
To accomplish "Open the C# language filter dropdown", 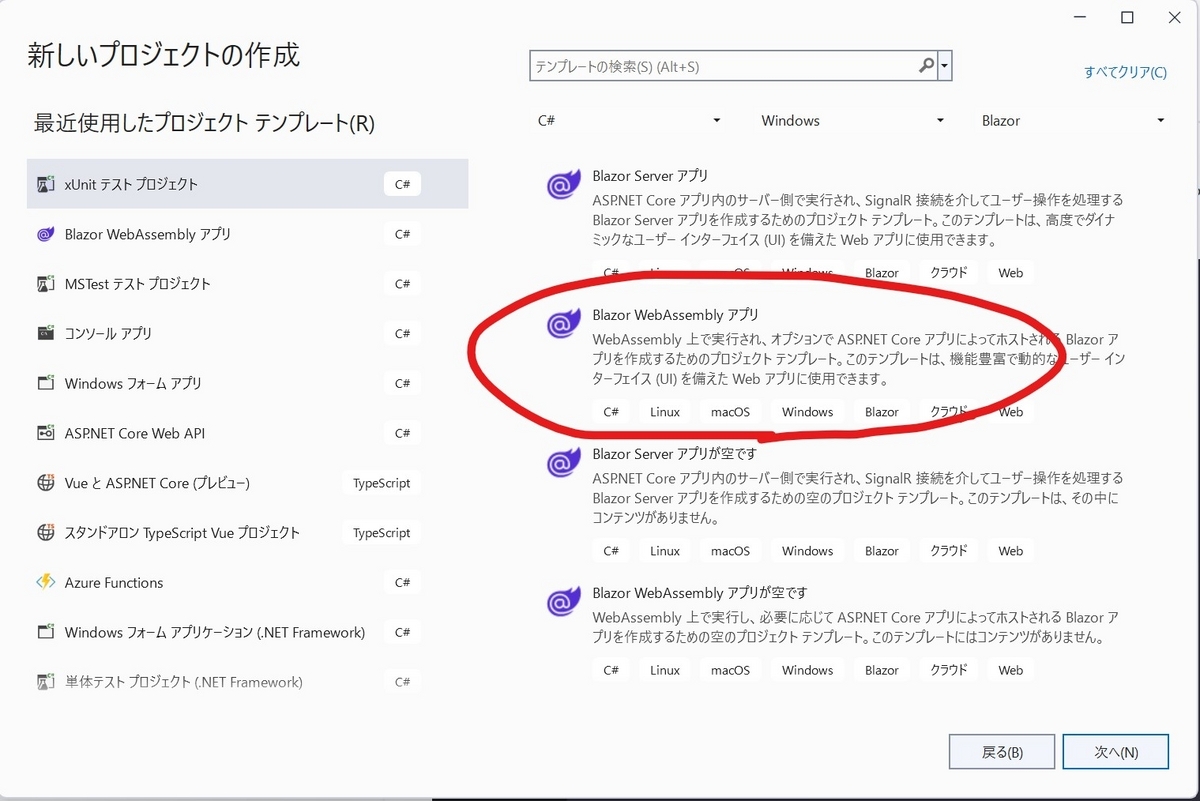I will [x=630, y=120].
